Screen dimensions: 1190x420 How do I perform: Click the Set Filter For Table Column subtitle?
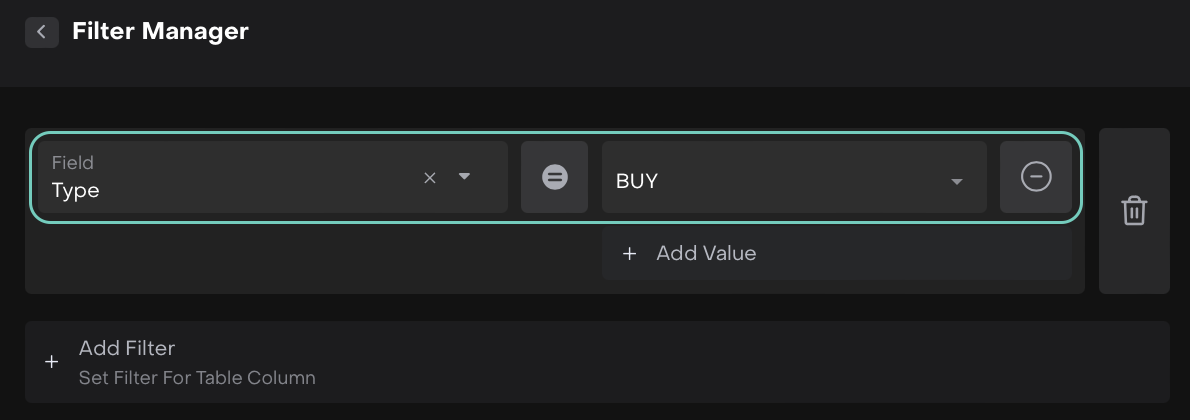point(197,378)
